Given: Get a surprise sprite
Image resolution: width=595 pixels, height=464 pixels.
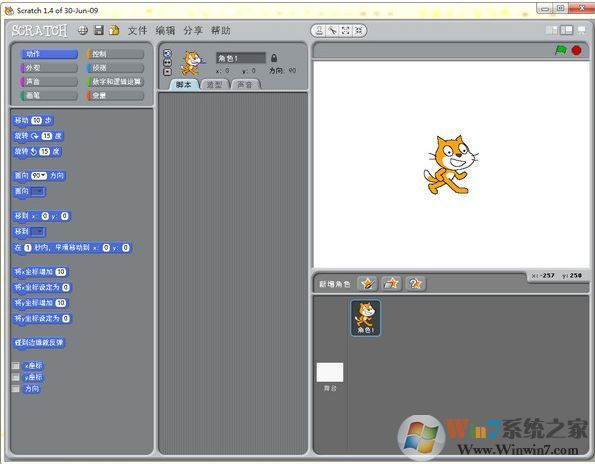Looking at the screenshot, I should click(x=415, y=283).
